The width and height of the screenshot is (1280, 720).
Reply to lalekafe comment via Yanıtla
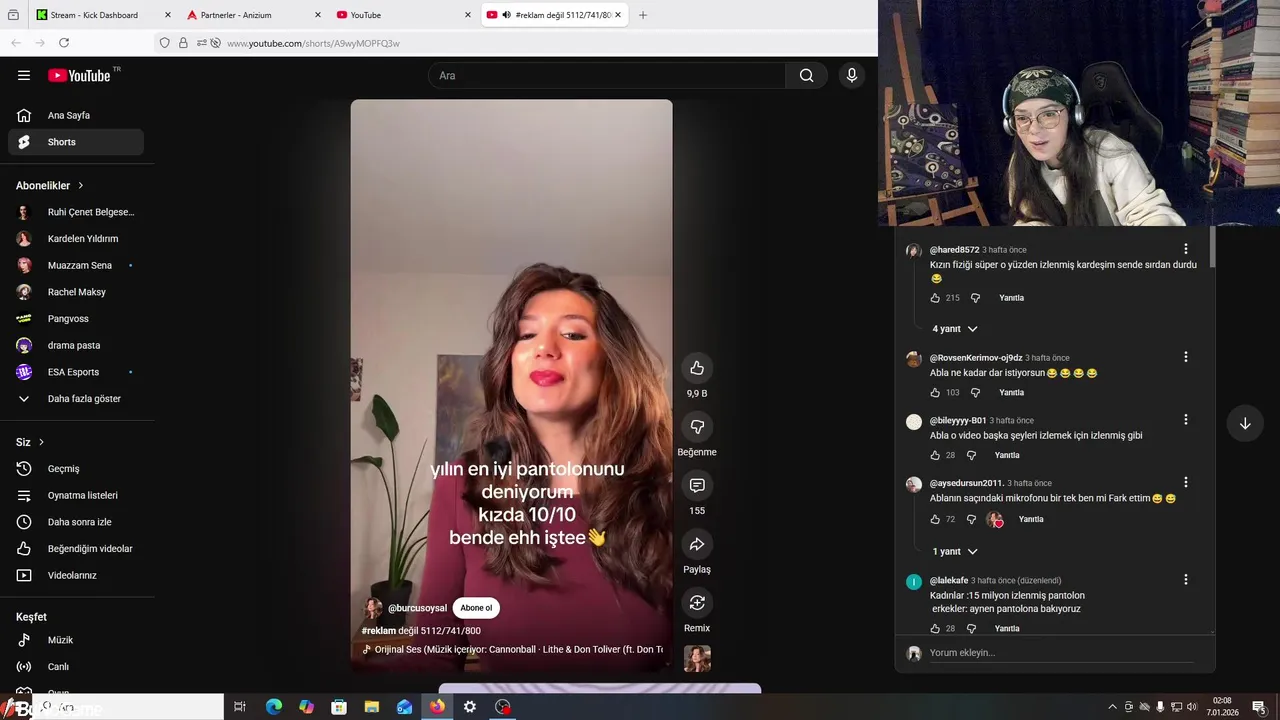coord(1007,629)
